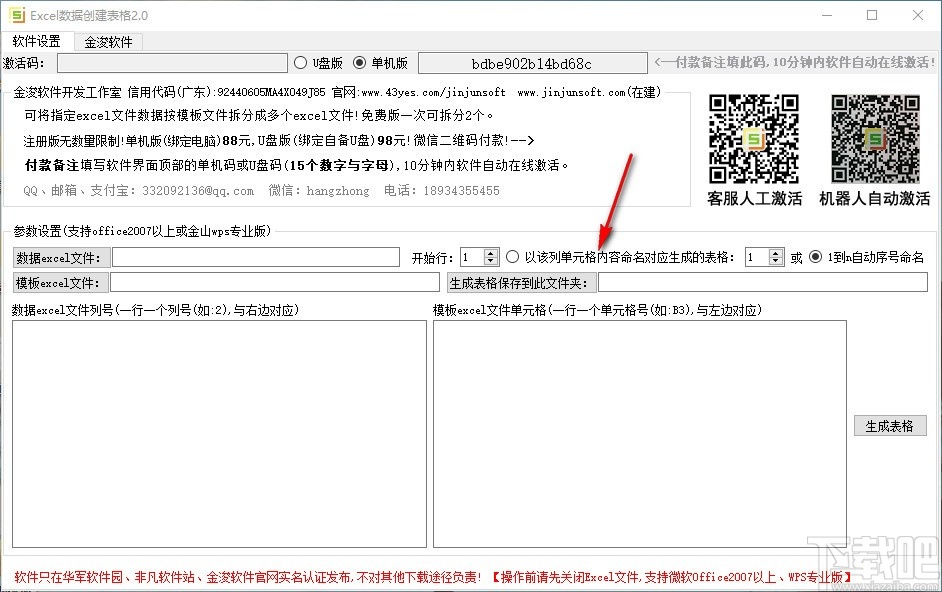Screen dimensions: 942x592
Task: Select the 单机版 radio button
Action: pyautogui.click(x=357, y=62)
